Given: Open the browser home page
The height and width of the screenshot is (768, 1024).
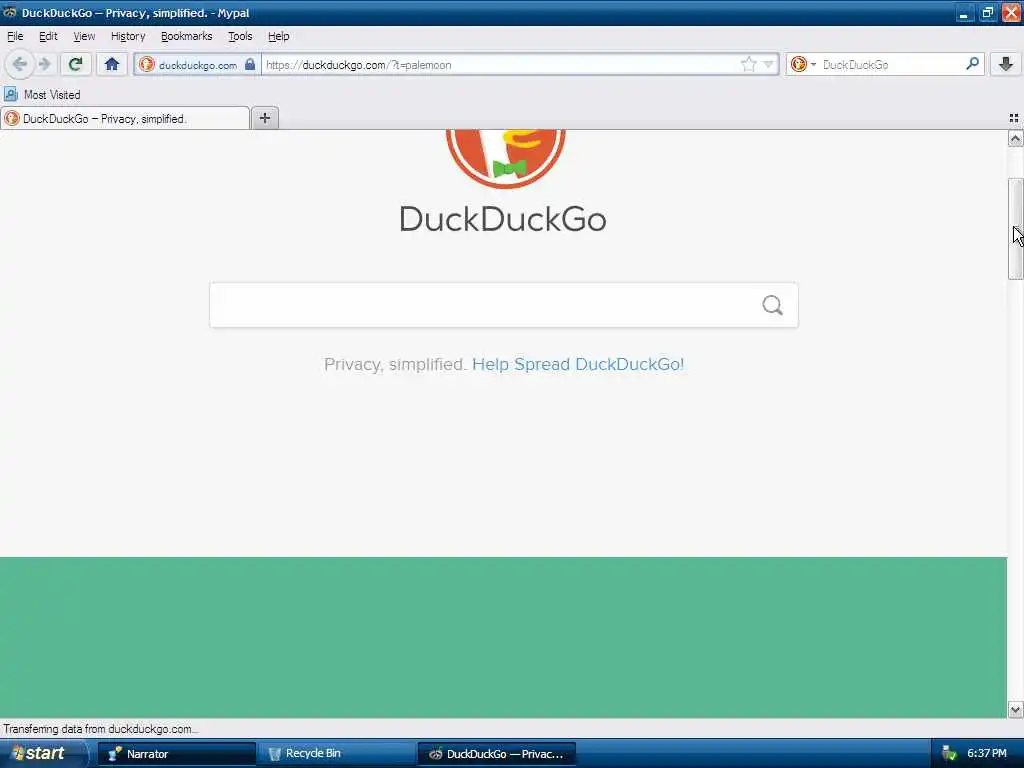Looking at the screenshot, I should (x=112, y=64).
